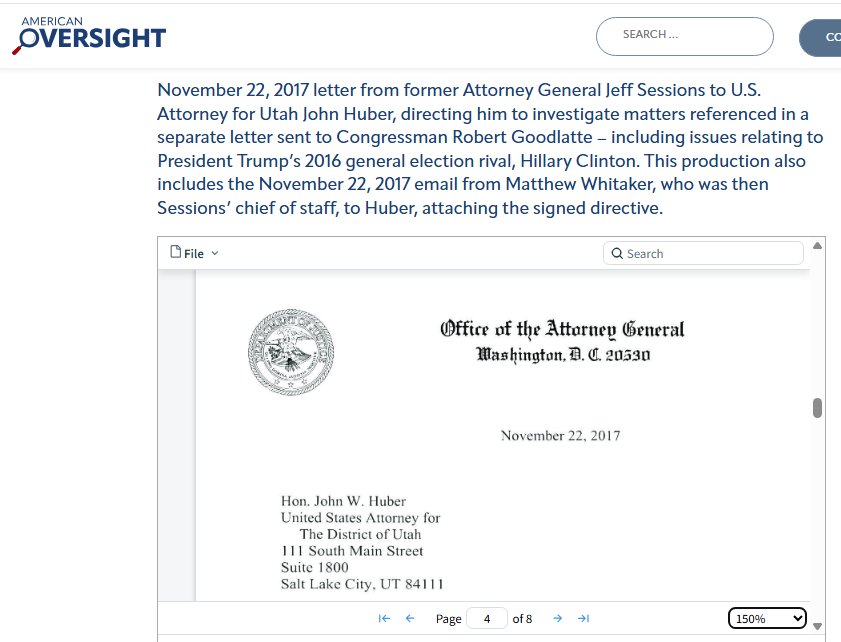Click the document viewer Search field

711,254
